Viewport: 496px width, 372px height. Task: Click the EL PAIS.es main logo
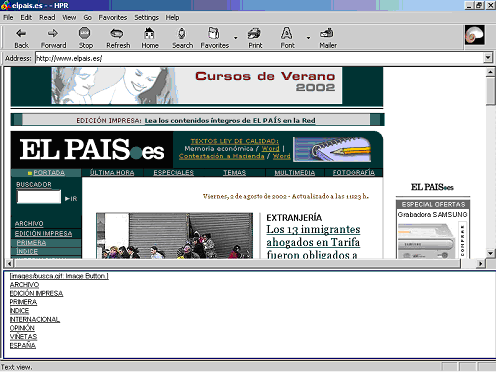(92, 150)
